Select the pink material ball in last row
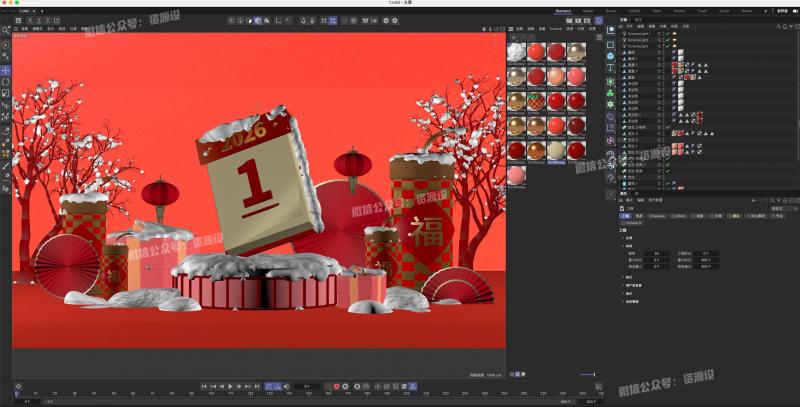Image resolution: width=800 pixels, height=407 pixels. pos(518,177)
